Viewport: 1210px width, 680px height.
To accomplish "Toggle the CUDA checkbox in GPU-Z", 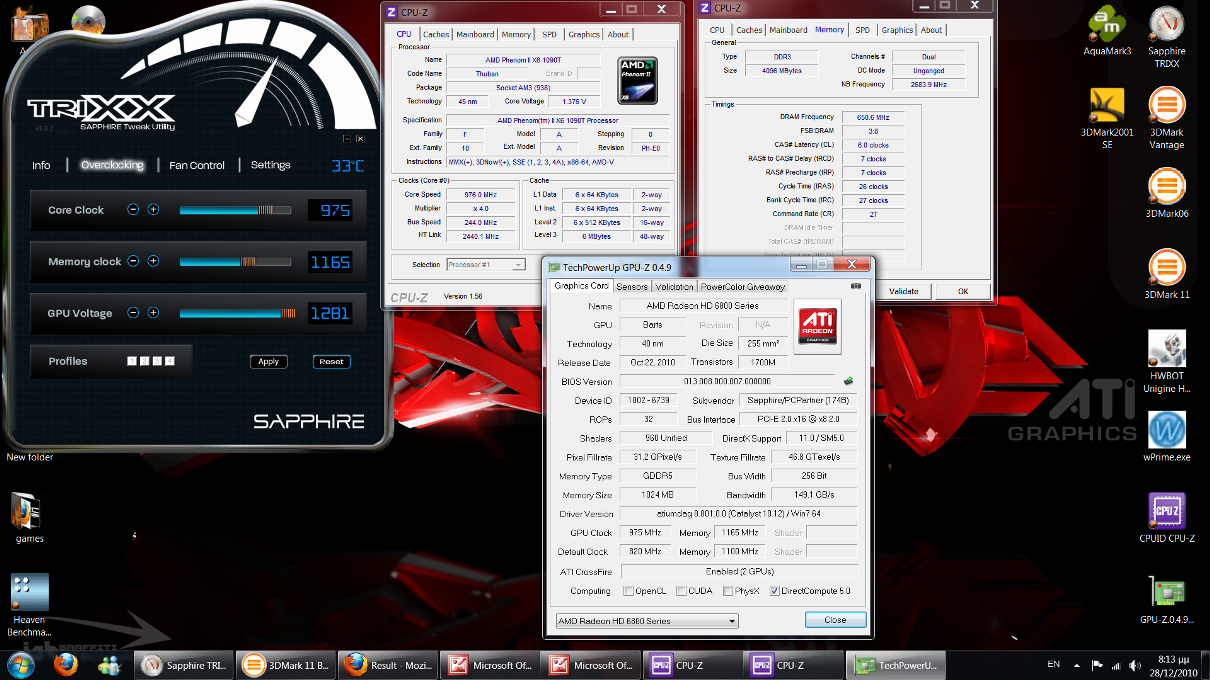I will (681, 591).
